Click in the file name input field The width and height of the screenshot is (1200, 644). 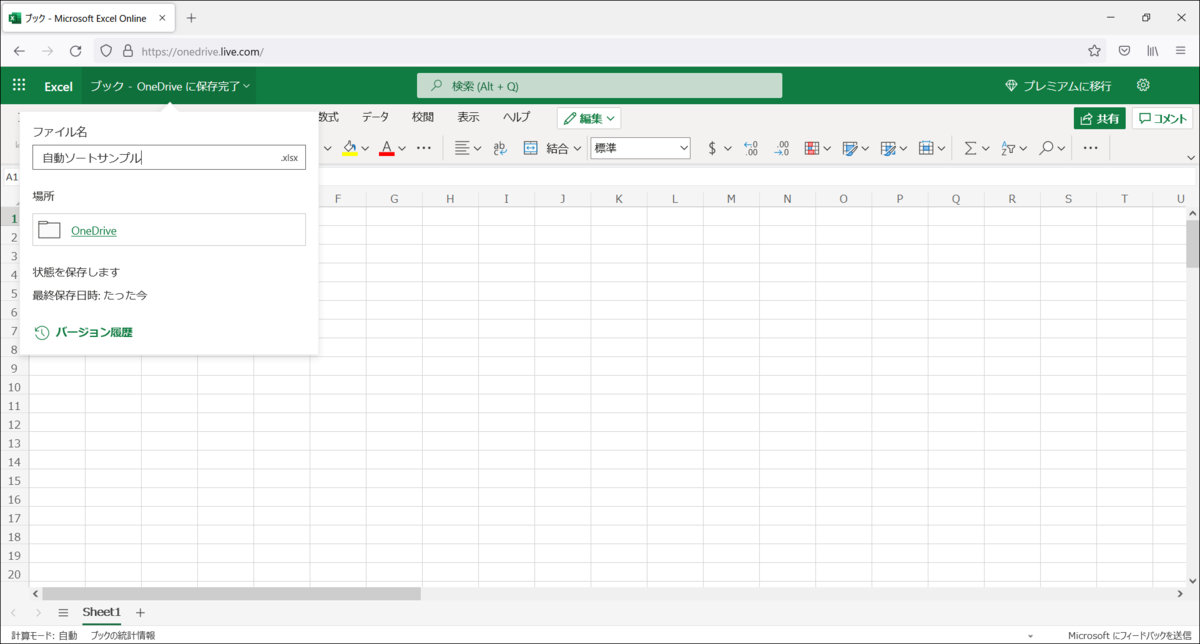tap(169, 158)
